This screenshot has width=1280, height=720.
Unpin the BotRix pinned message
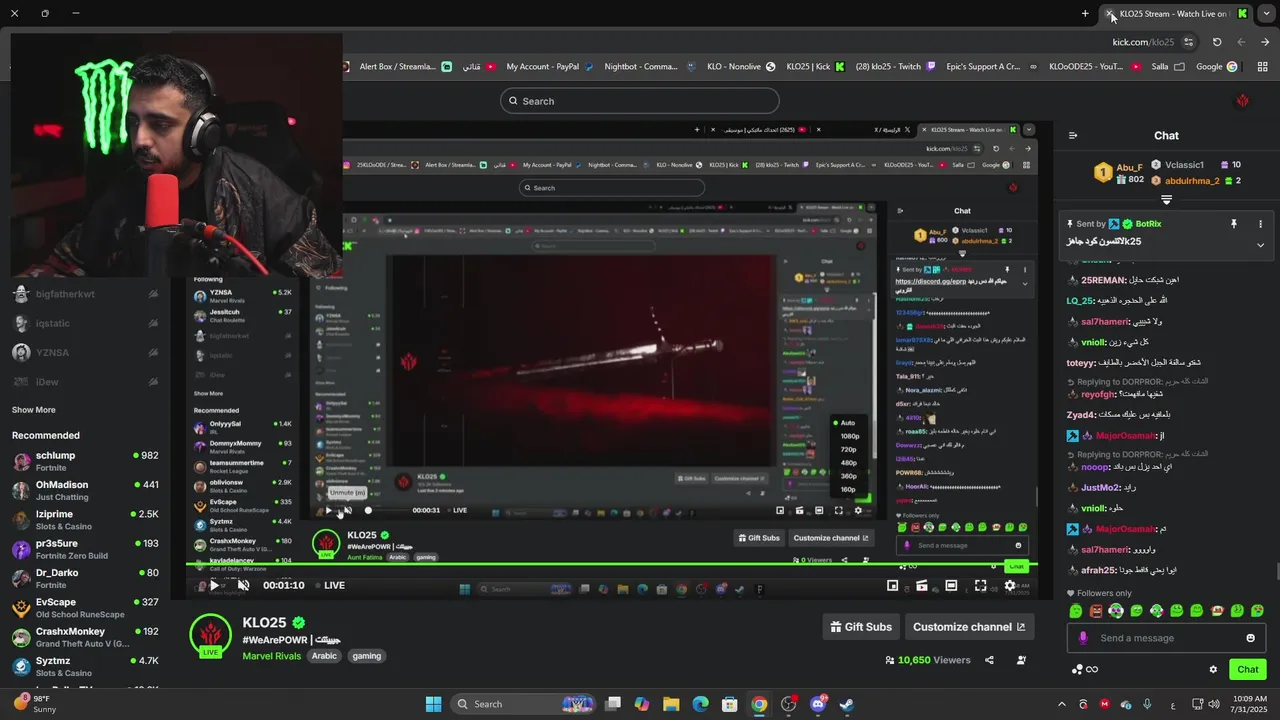1234,224
